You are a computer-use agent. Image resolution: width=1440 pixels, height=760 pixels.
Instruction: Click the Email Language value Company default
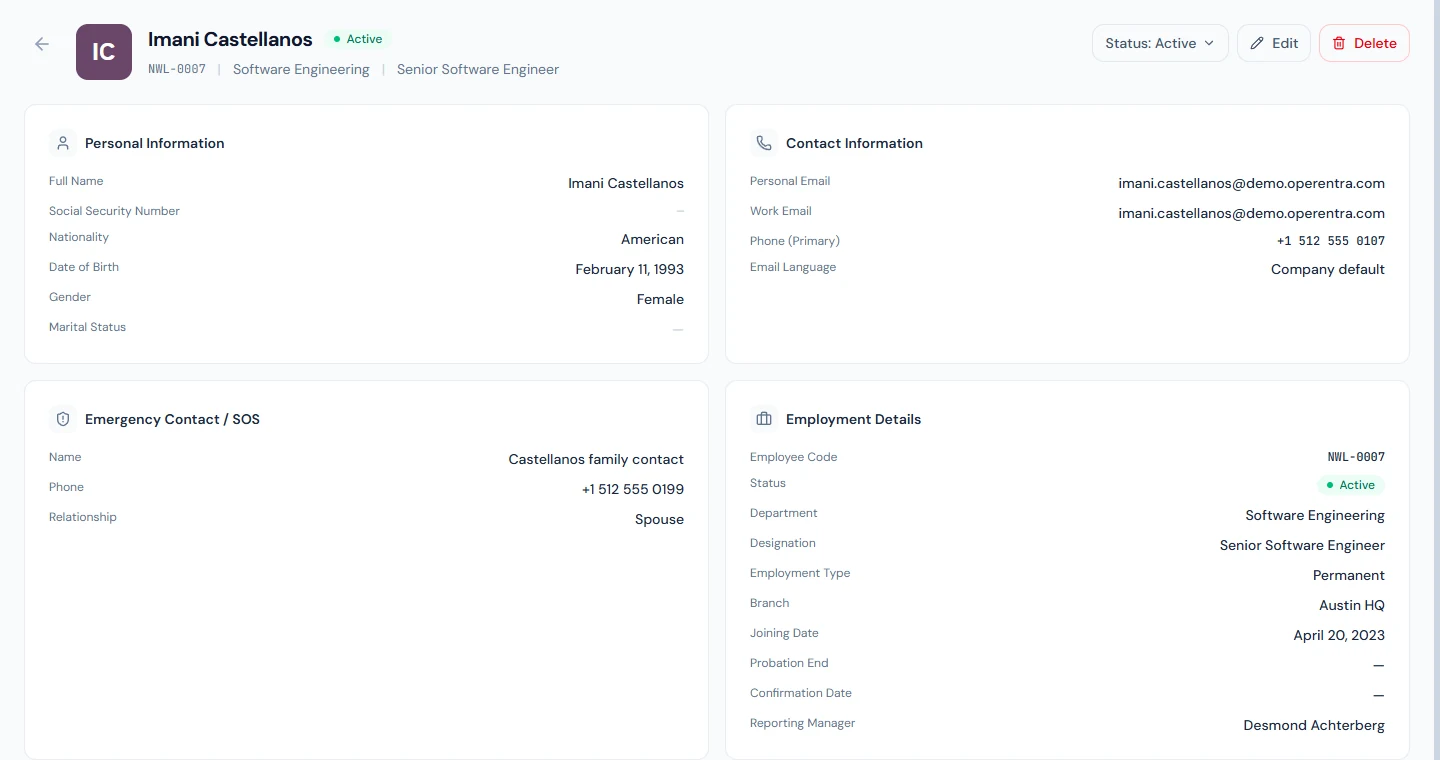point(1328,269)
